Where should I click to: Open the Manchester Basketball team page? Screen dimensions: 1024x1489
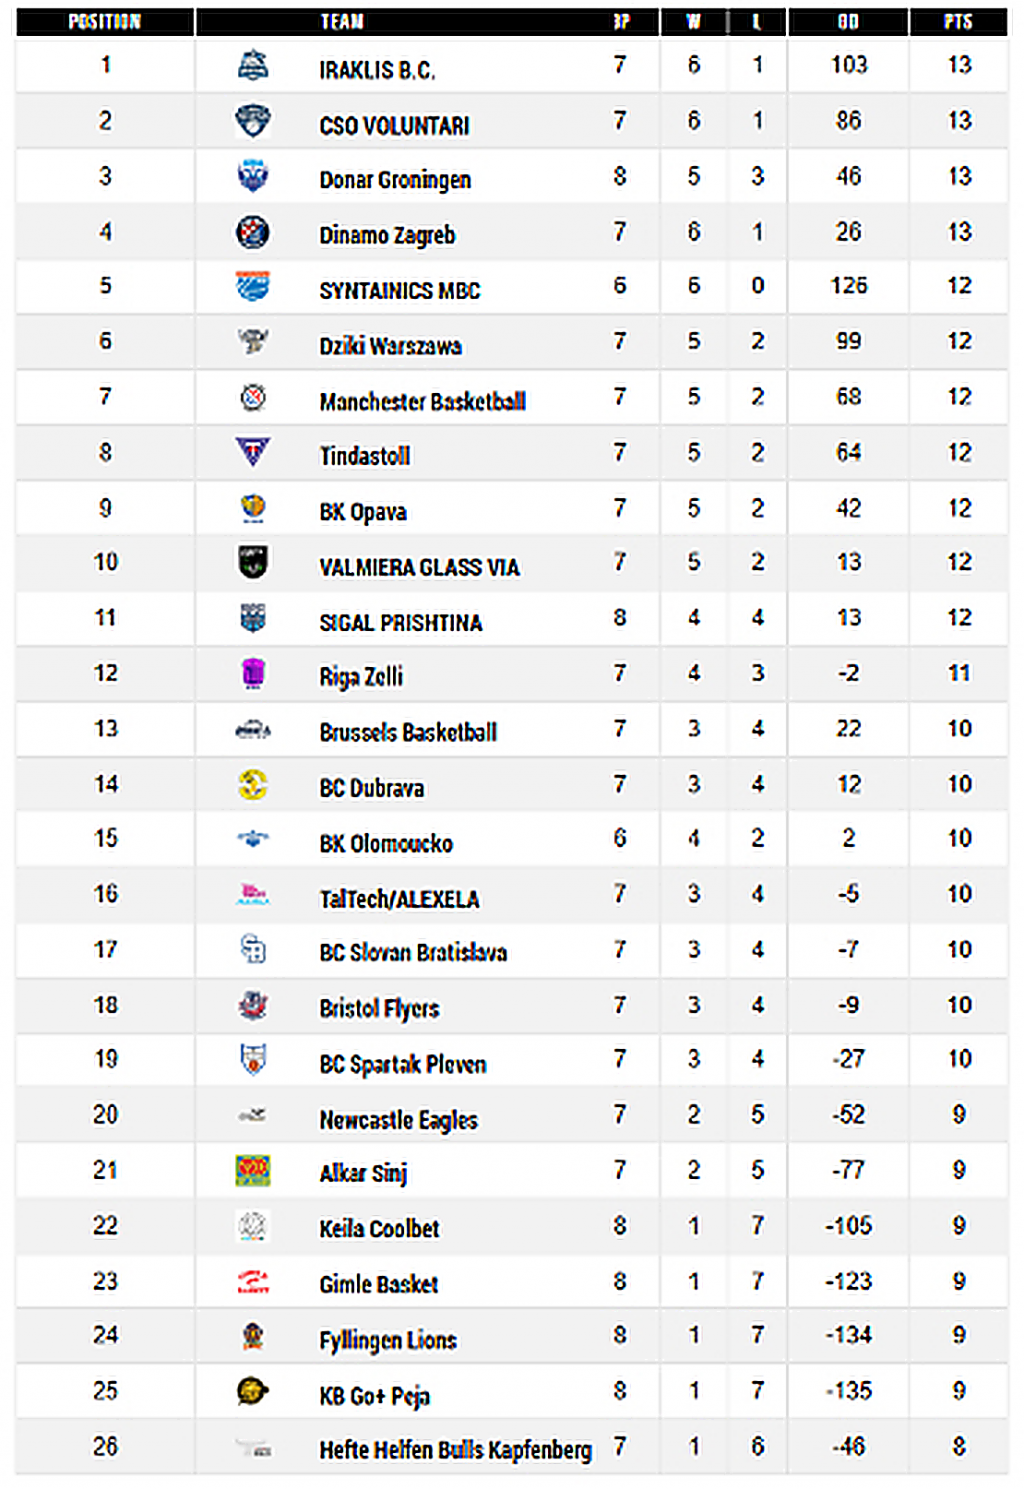click(x=422, y=402)
